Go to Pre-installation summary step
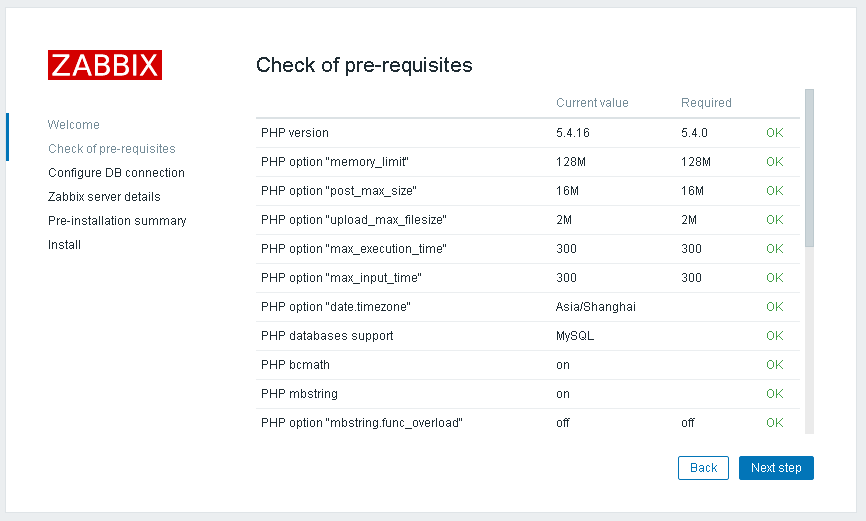 (x=117, y=221)
